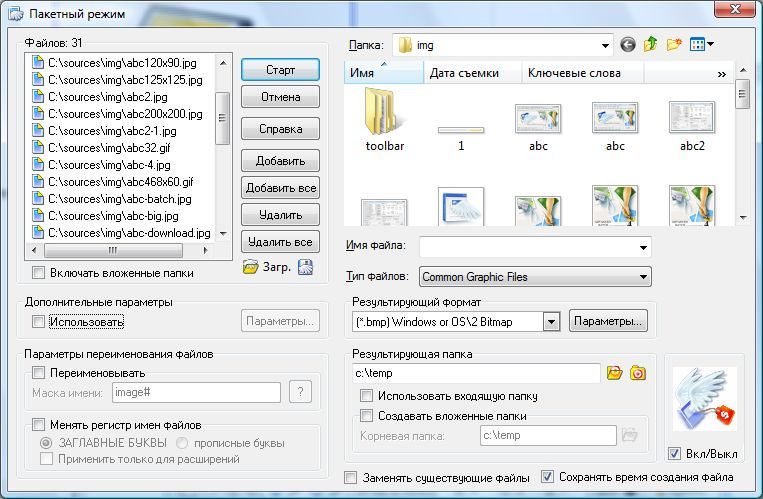Browse for result folder icon
This screenshot has height=499, width=763.
coord(615,373)
